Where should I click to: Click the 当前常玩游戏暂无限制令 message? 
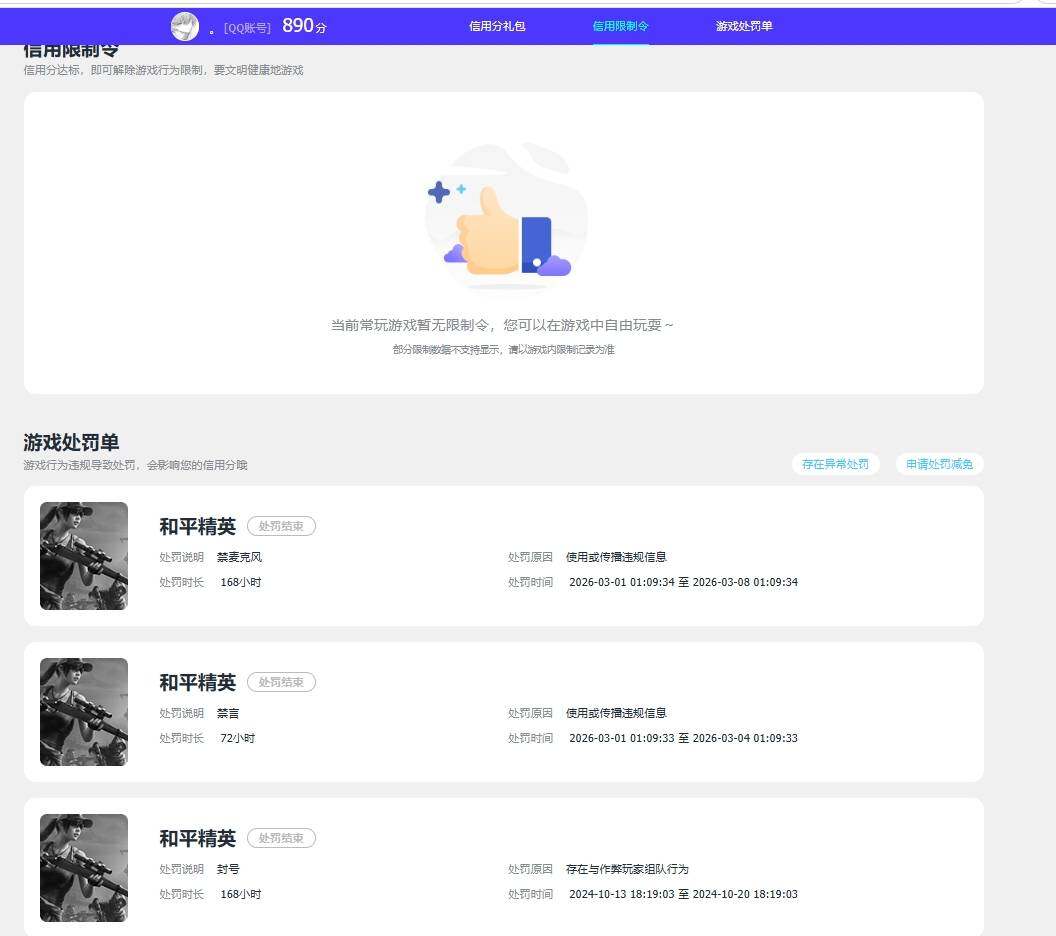pyautogui.click(x=502, y=325)
